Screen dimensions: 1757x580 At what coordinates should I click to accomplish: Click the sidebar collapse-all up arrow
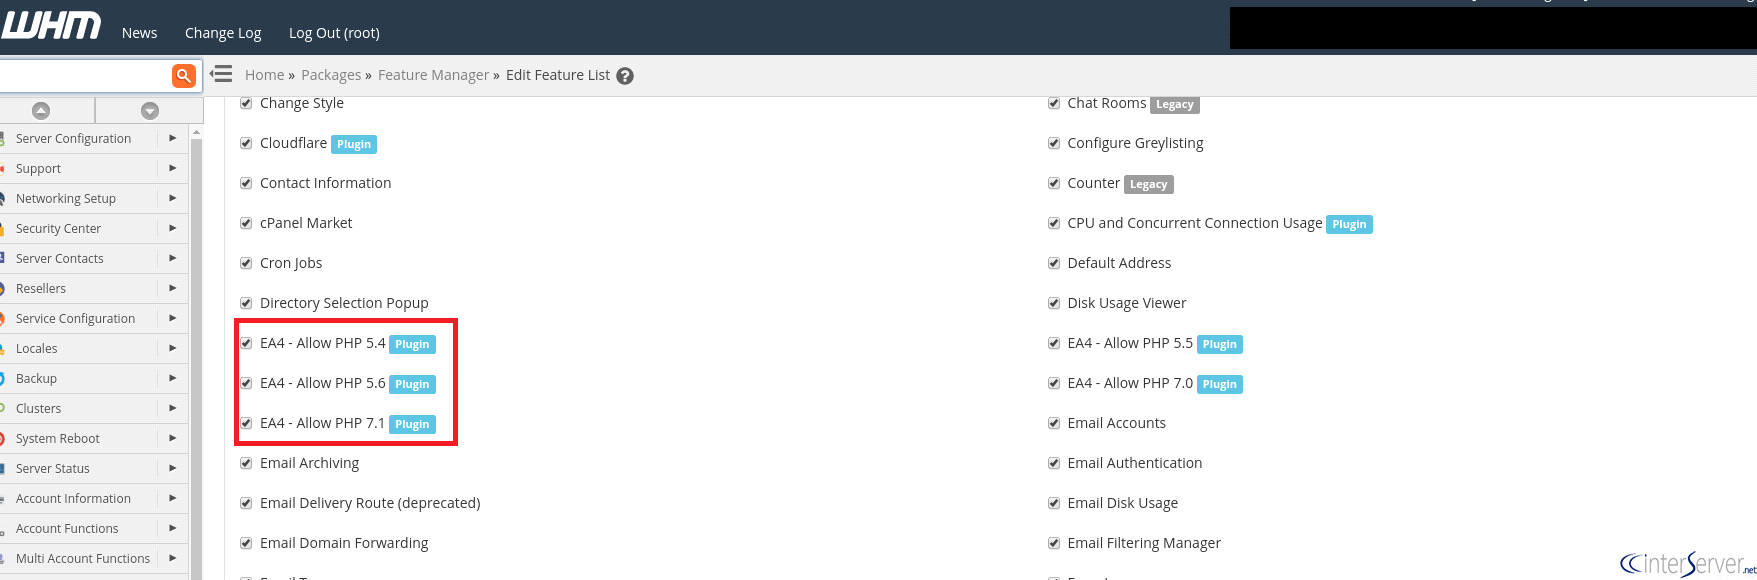[41, 110]
